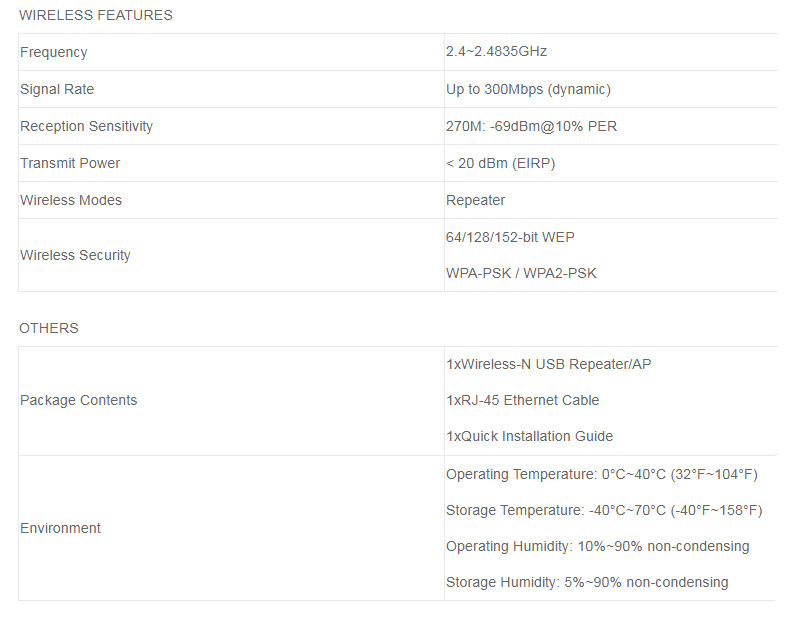Click the Reception Sensitivity label
Screen dimensions: 790x626
86,126
